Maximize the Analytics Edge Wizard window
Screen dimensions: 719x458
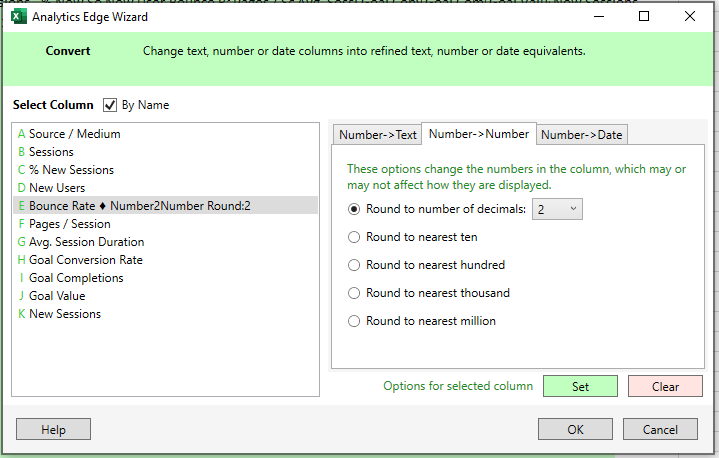coord(643,16)
